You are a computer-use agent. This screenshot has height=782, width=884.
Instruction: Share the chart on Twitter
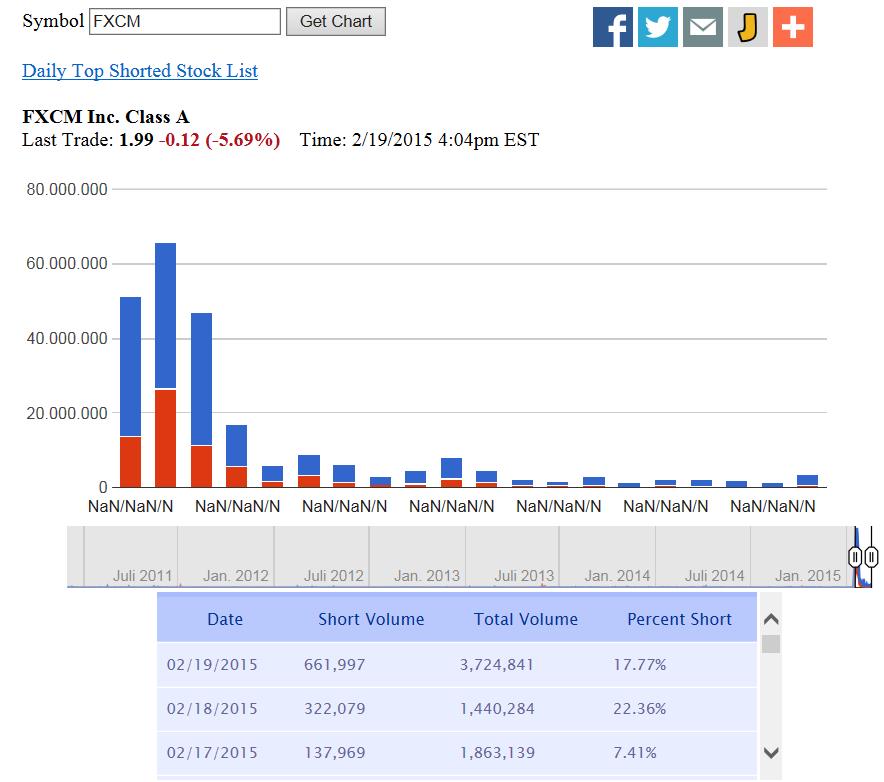[657, 27]
